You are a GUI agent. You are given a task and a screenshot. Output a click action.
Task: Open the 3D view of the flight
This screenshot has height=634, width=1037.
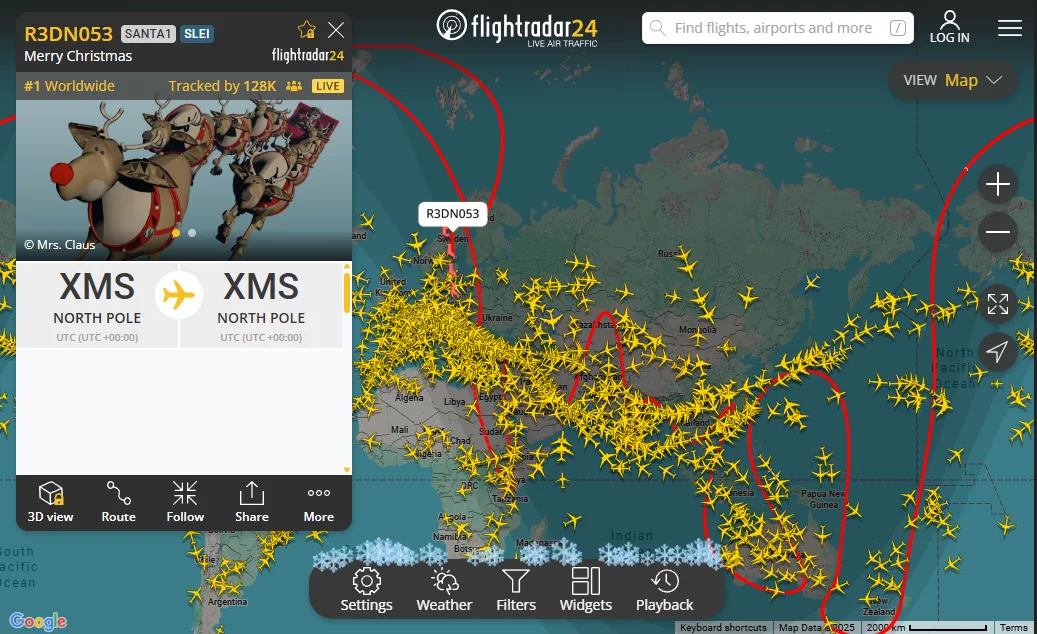pyautogui.click(x=50, y=502)
